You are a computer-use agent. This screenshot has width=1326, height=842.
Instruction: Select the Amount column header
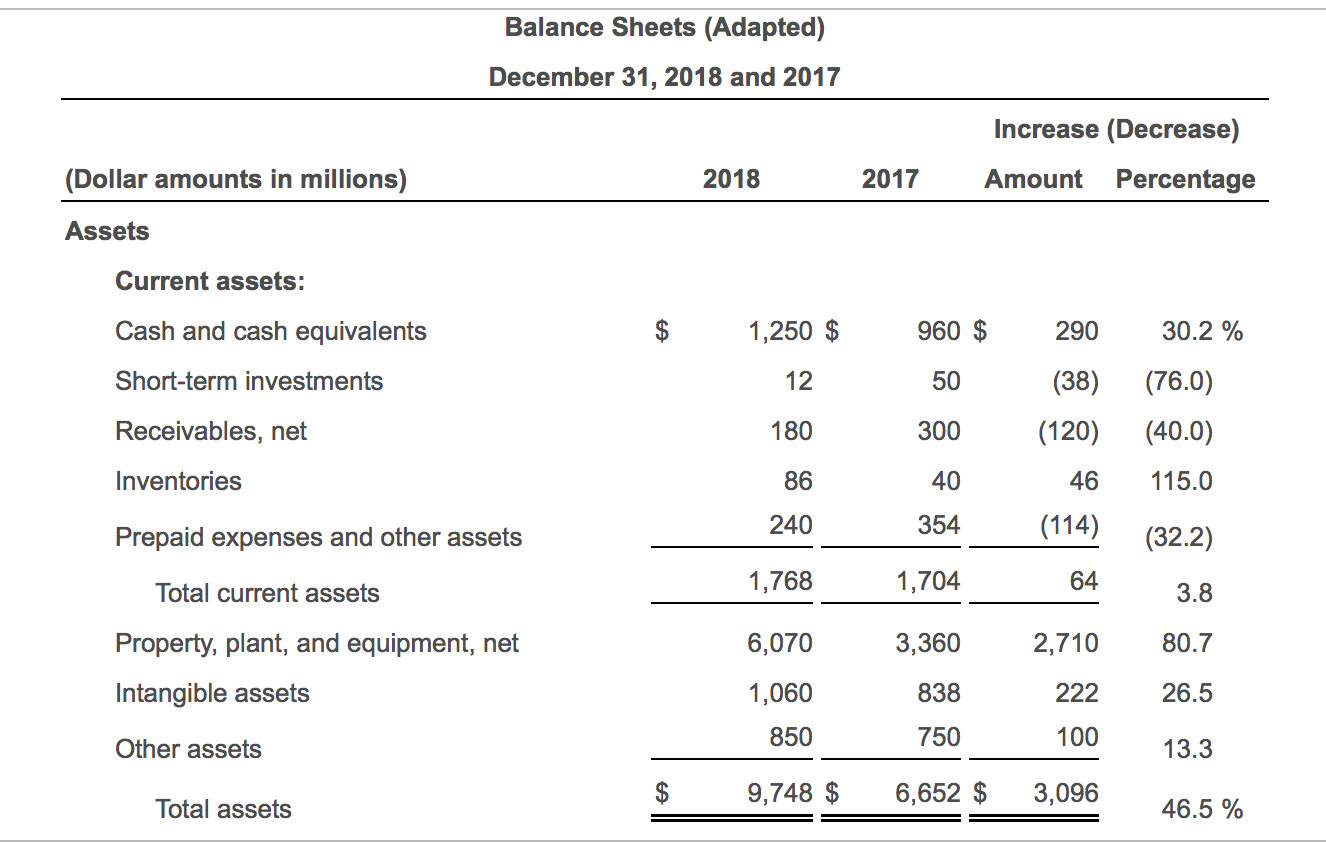1034,179
